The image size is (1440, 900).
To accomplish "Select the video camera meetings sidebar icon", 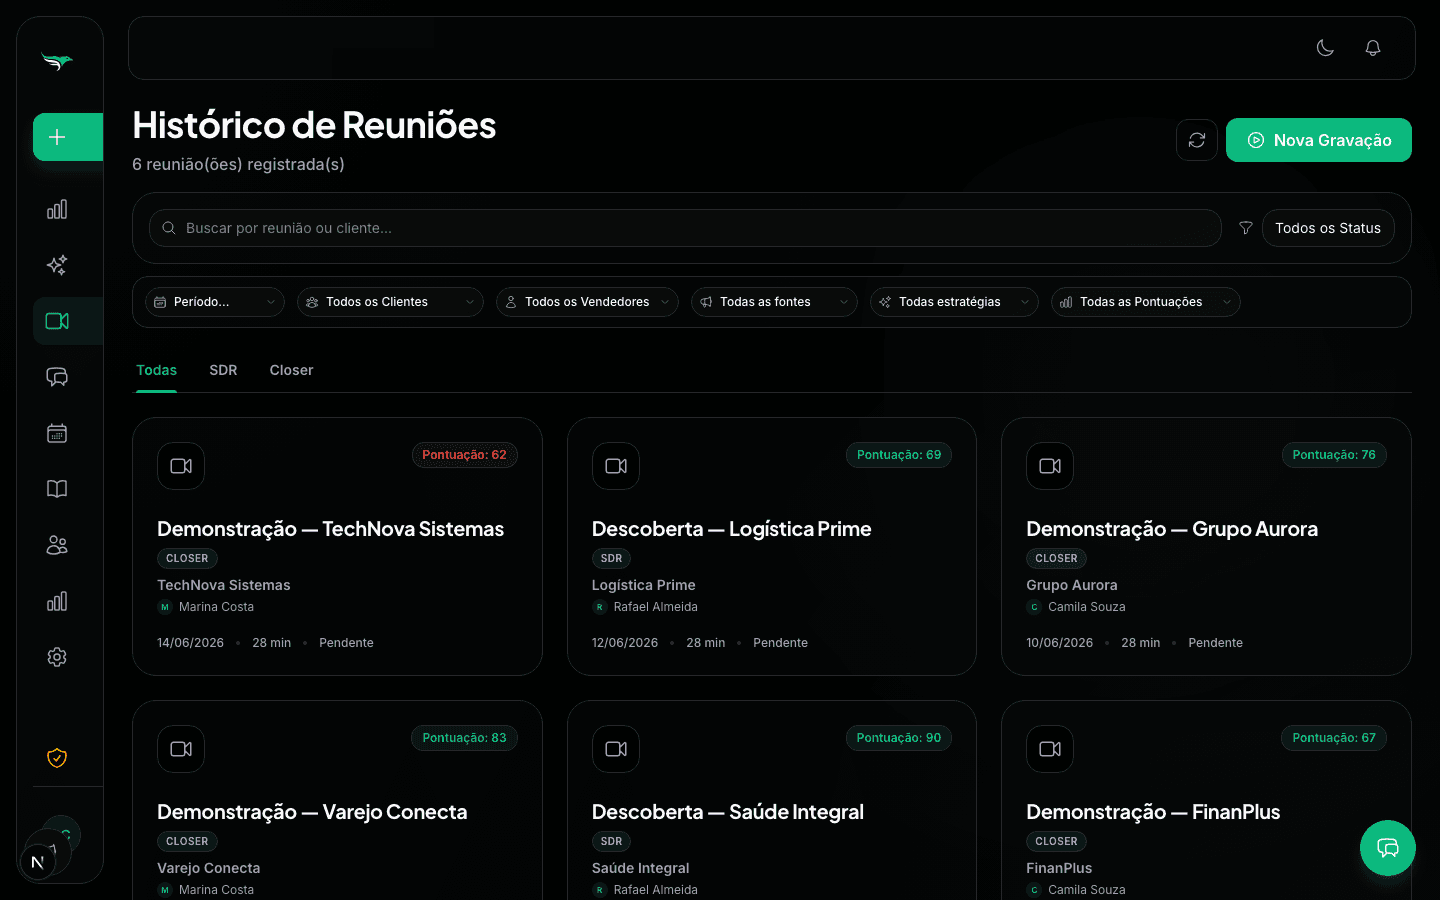I will tap(57, 321).
